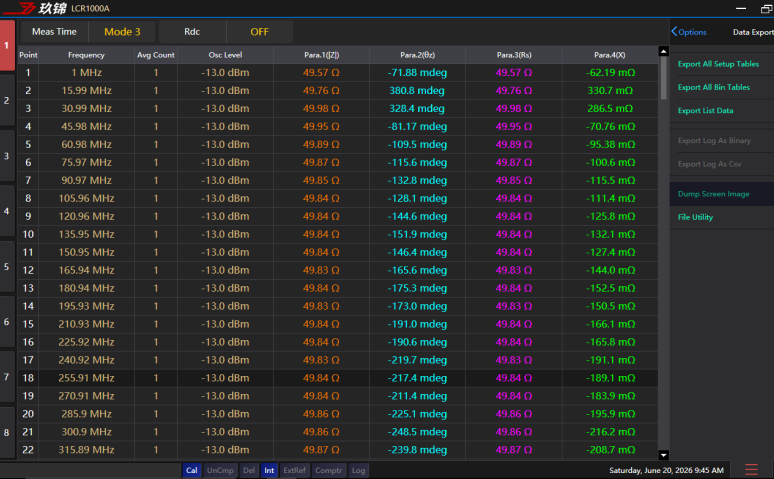
Task: Click Export All Bin Tables
Action: pos(714,87)
